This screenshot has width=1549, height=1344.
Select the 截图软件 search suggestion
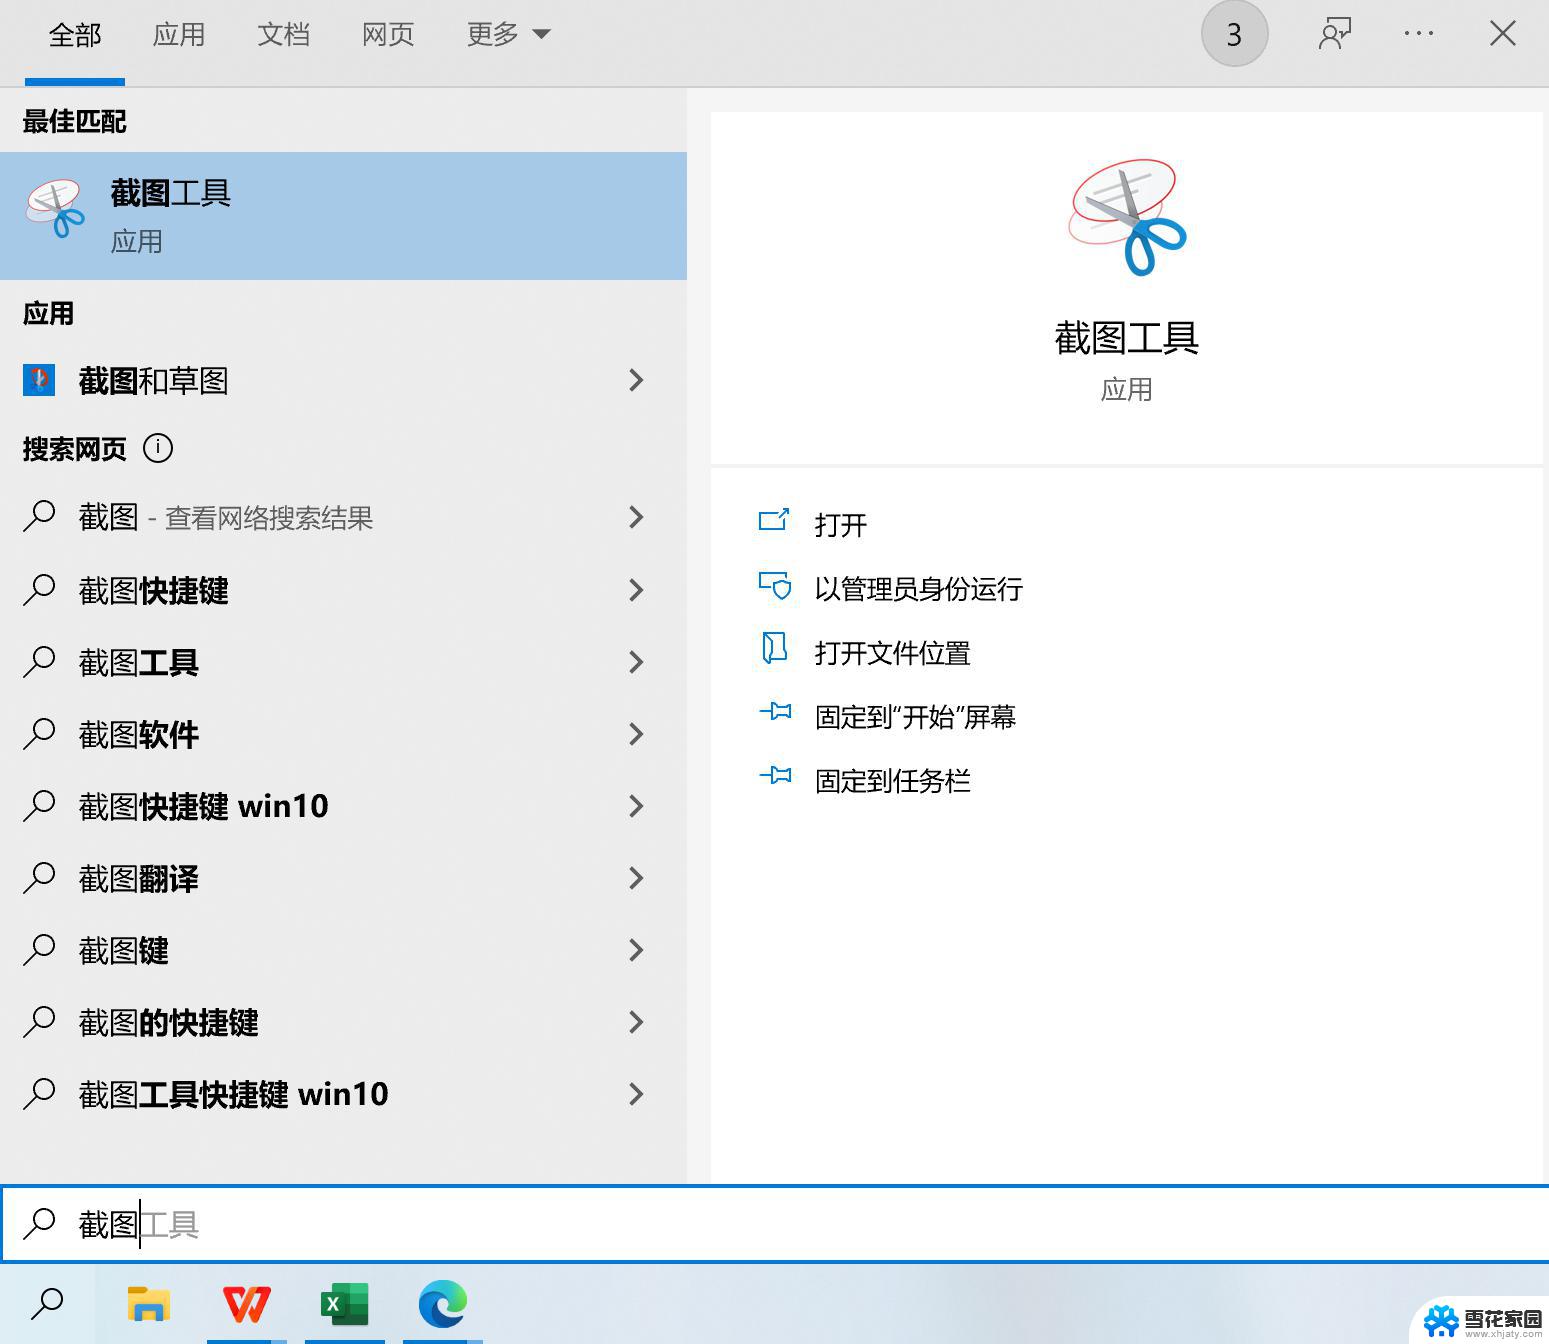[x=343, y=734]
